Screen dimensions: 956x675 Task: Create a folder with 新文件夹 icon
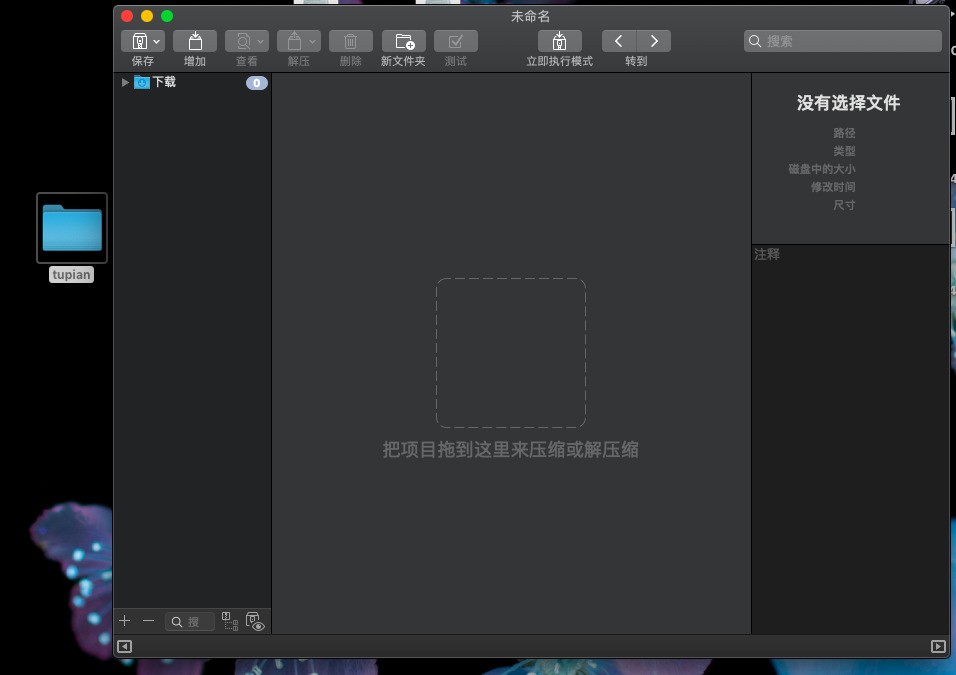[x=404, y=41]
